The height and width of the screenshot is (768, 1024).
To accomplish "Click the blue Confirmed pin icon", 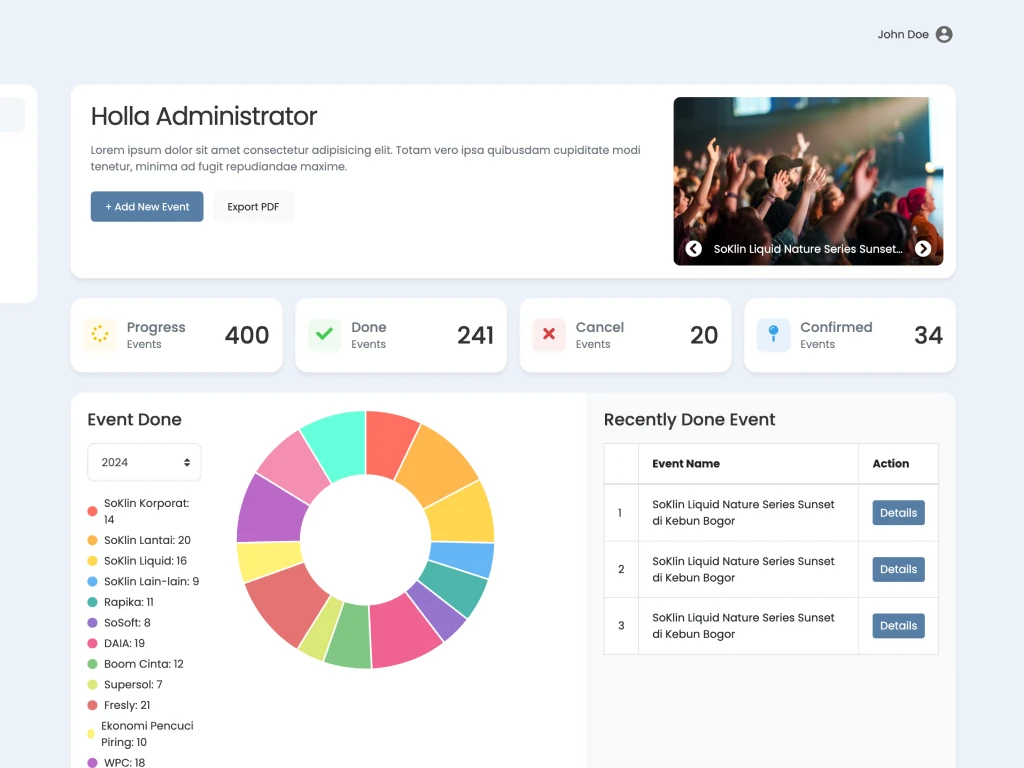I will coord(773,335).
